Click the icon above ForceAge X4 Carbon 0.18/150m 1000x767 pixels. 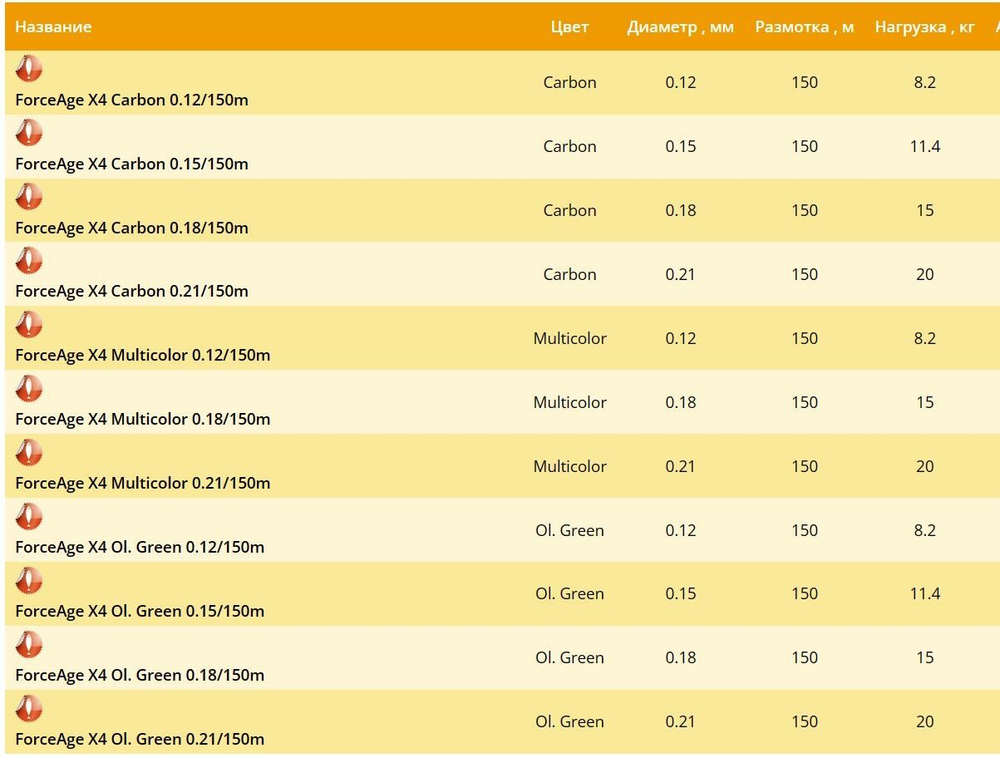point(29,197)
